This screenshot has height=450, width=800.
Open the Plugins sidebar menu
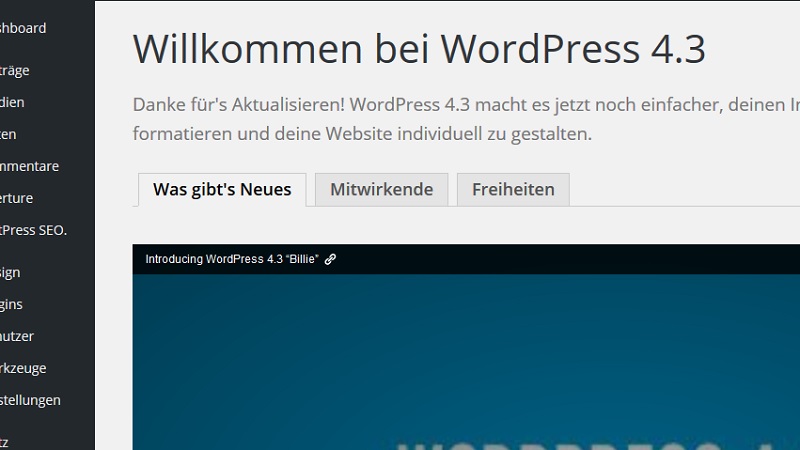pos(11,305)
